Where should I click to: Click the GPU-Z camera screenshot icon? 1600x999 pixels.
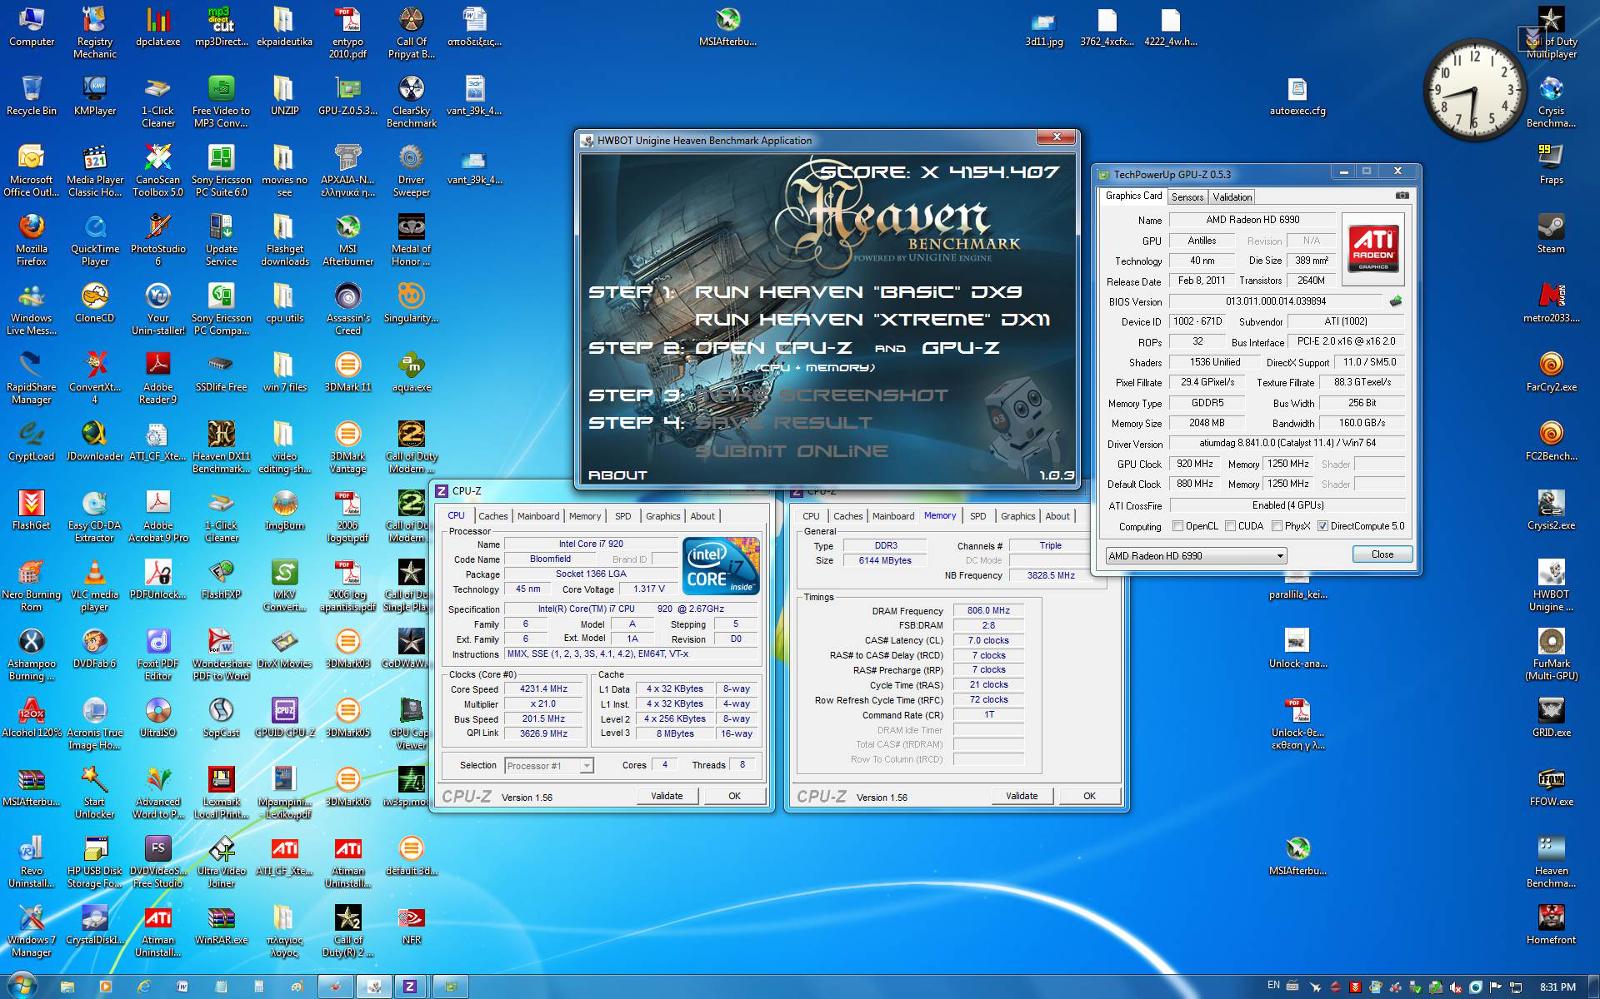point(1402,196)
